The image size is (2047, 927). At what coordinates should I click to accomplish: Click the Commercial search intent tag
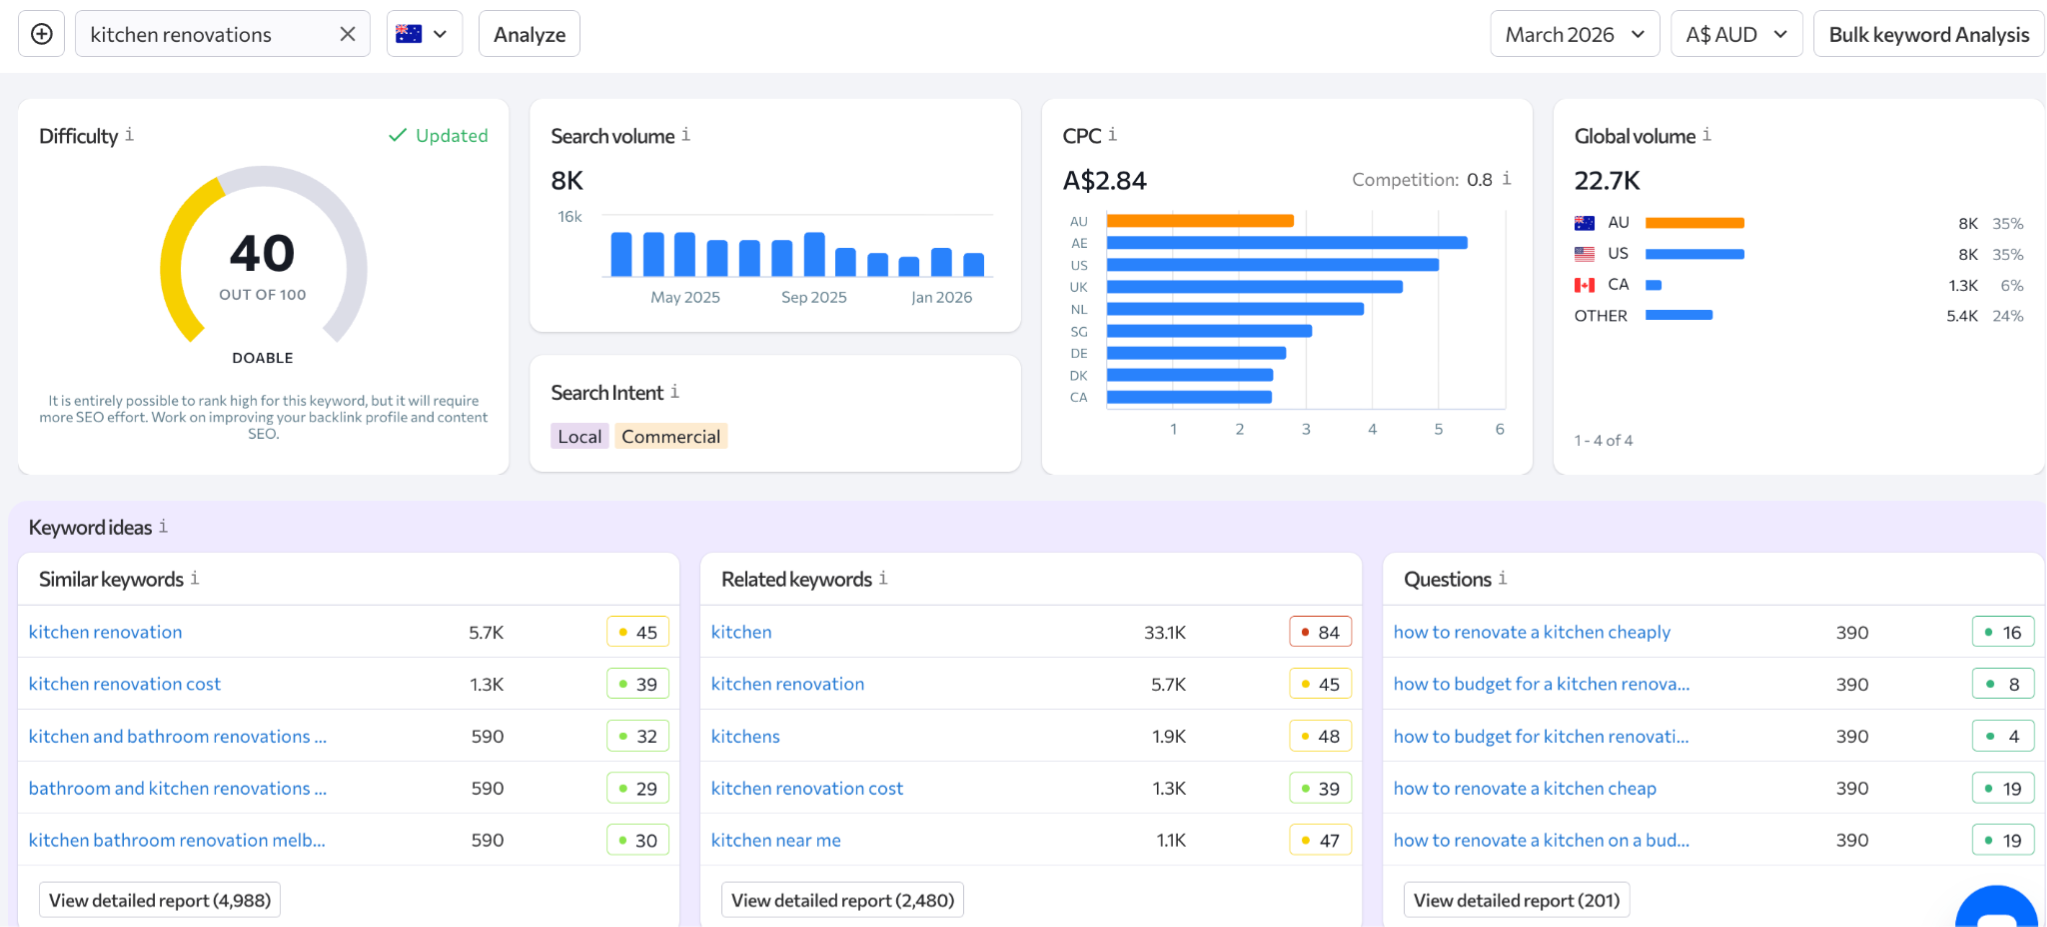click(x=671, y=436)
